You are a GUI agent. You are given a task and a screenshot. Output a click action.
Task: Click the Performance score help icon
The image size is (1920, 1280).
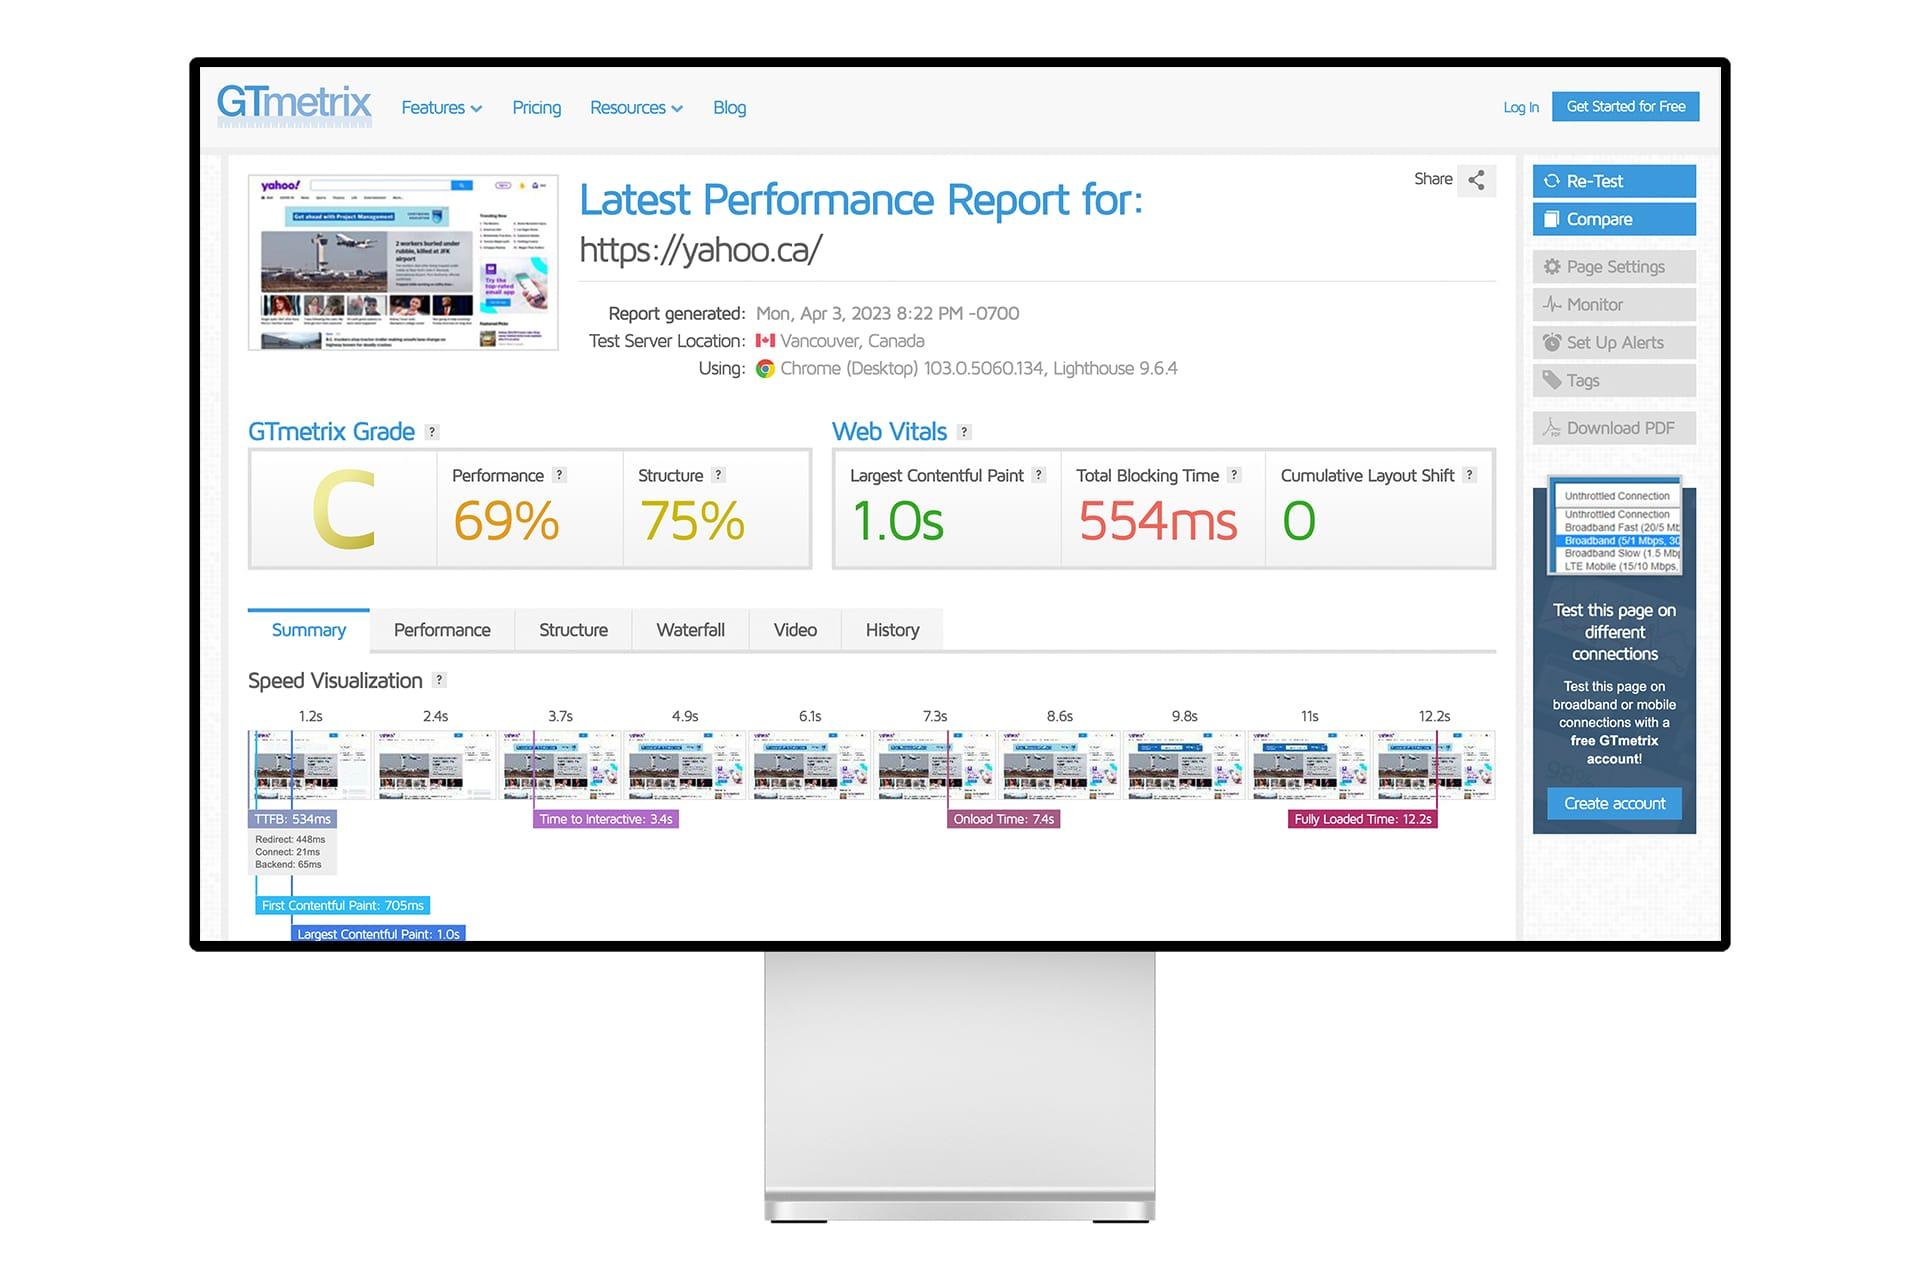[559, 475]
